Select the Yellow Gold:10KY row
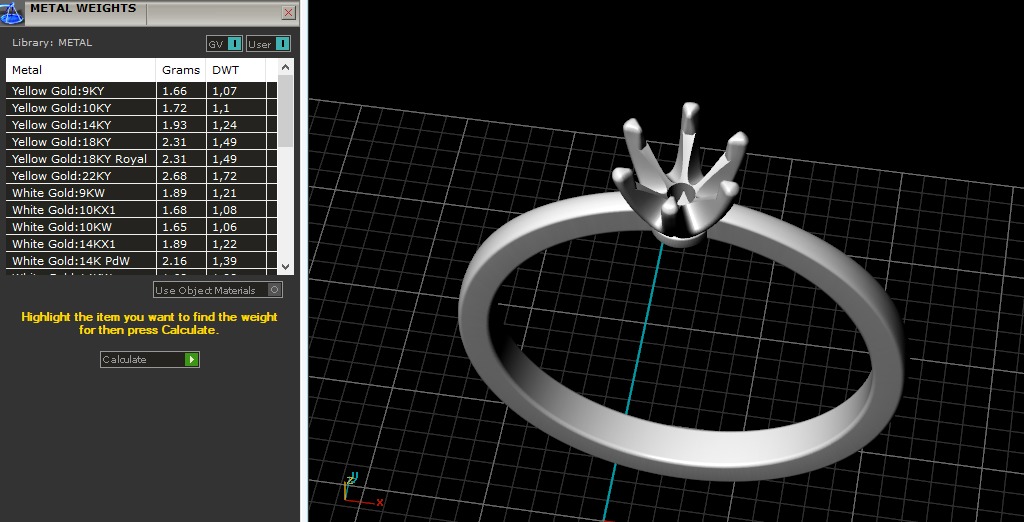The width and height of the screenshot is (1024, 522). pyautogui.click(x=141, y=108)
